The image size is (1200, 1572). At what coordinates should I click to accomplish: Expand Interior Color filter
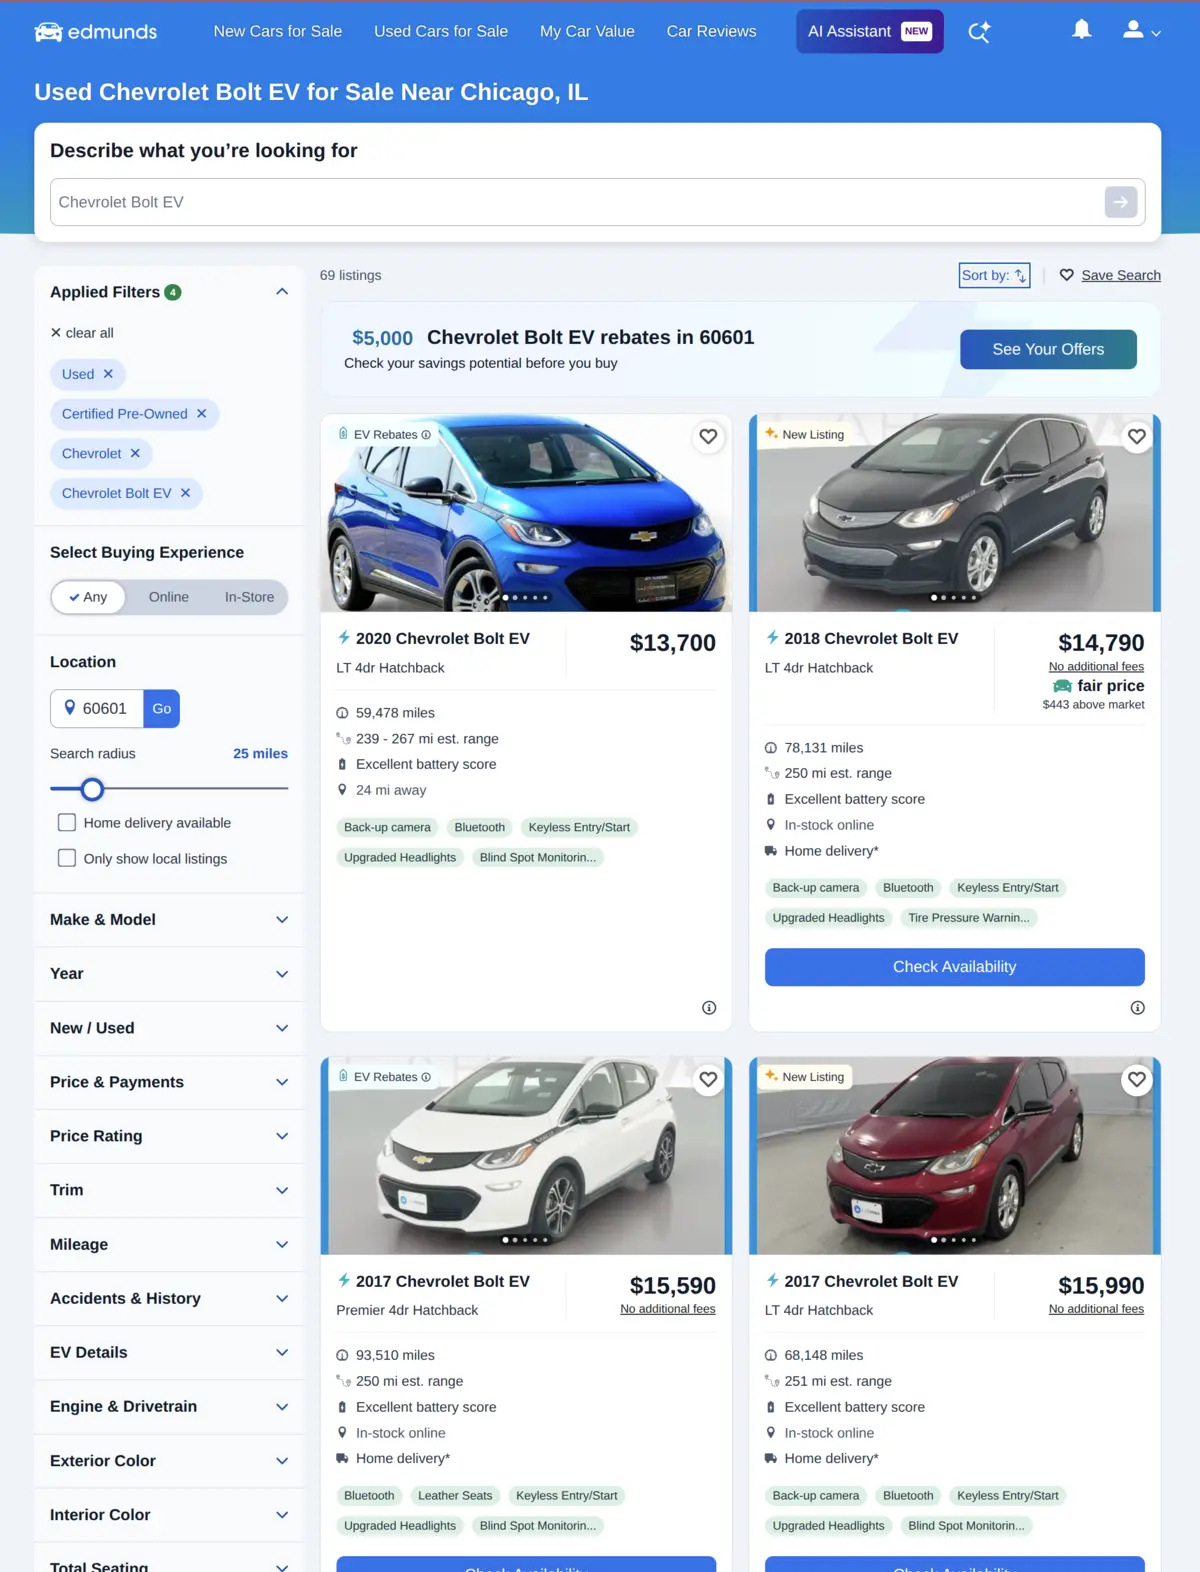click(x=169, y=1515)
